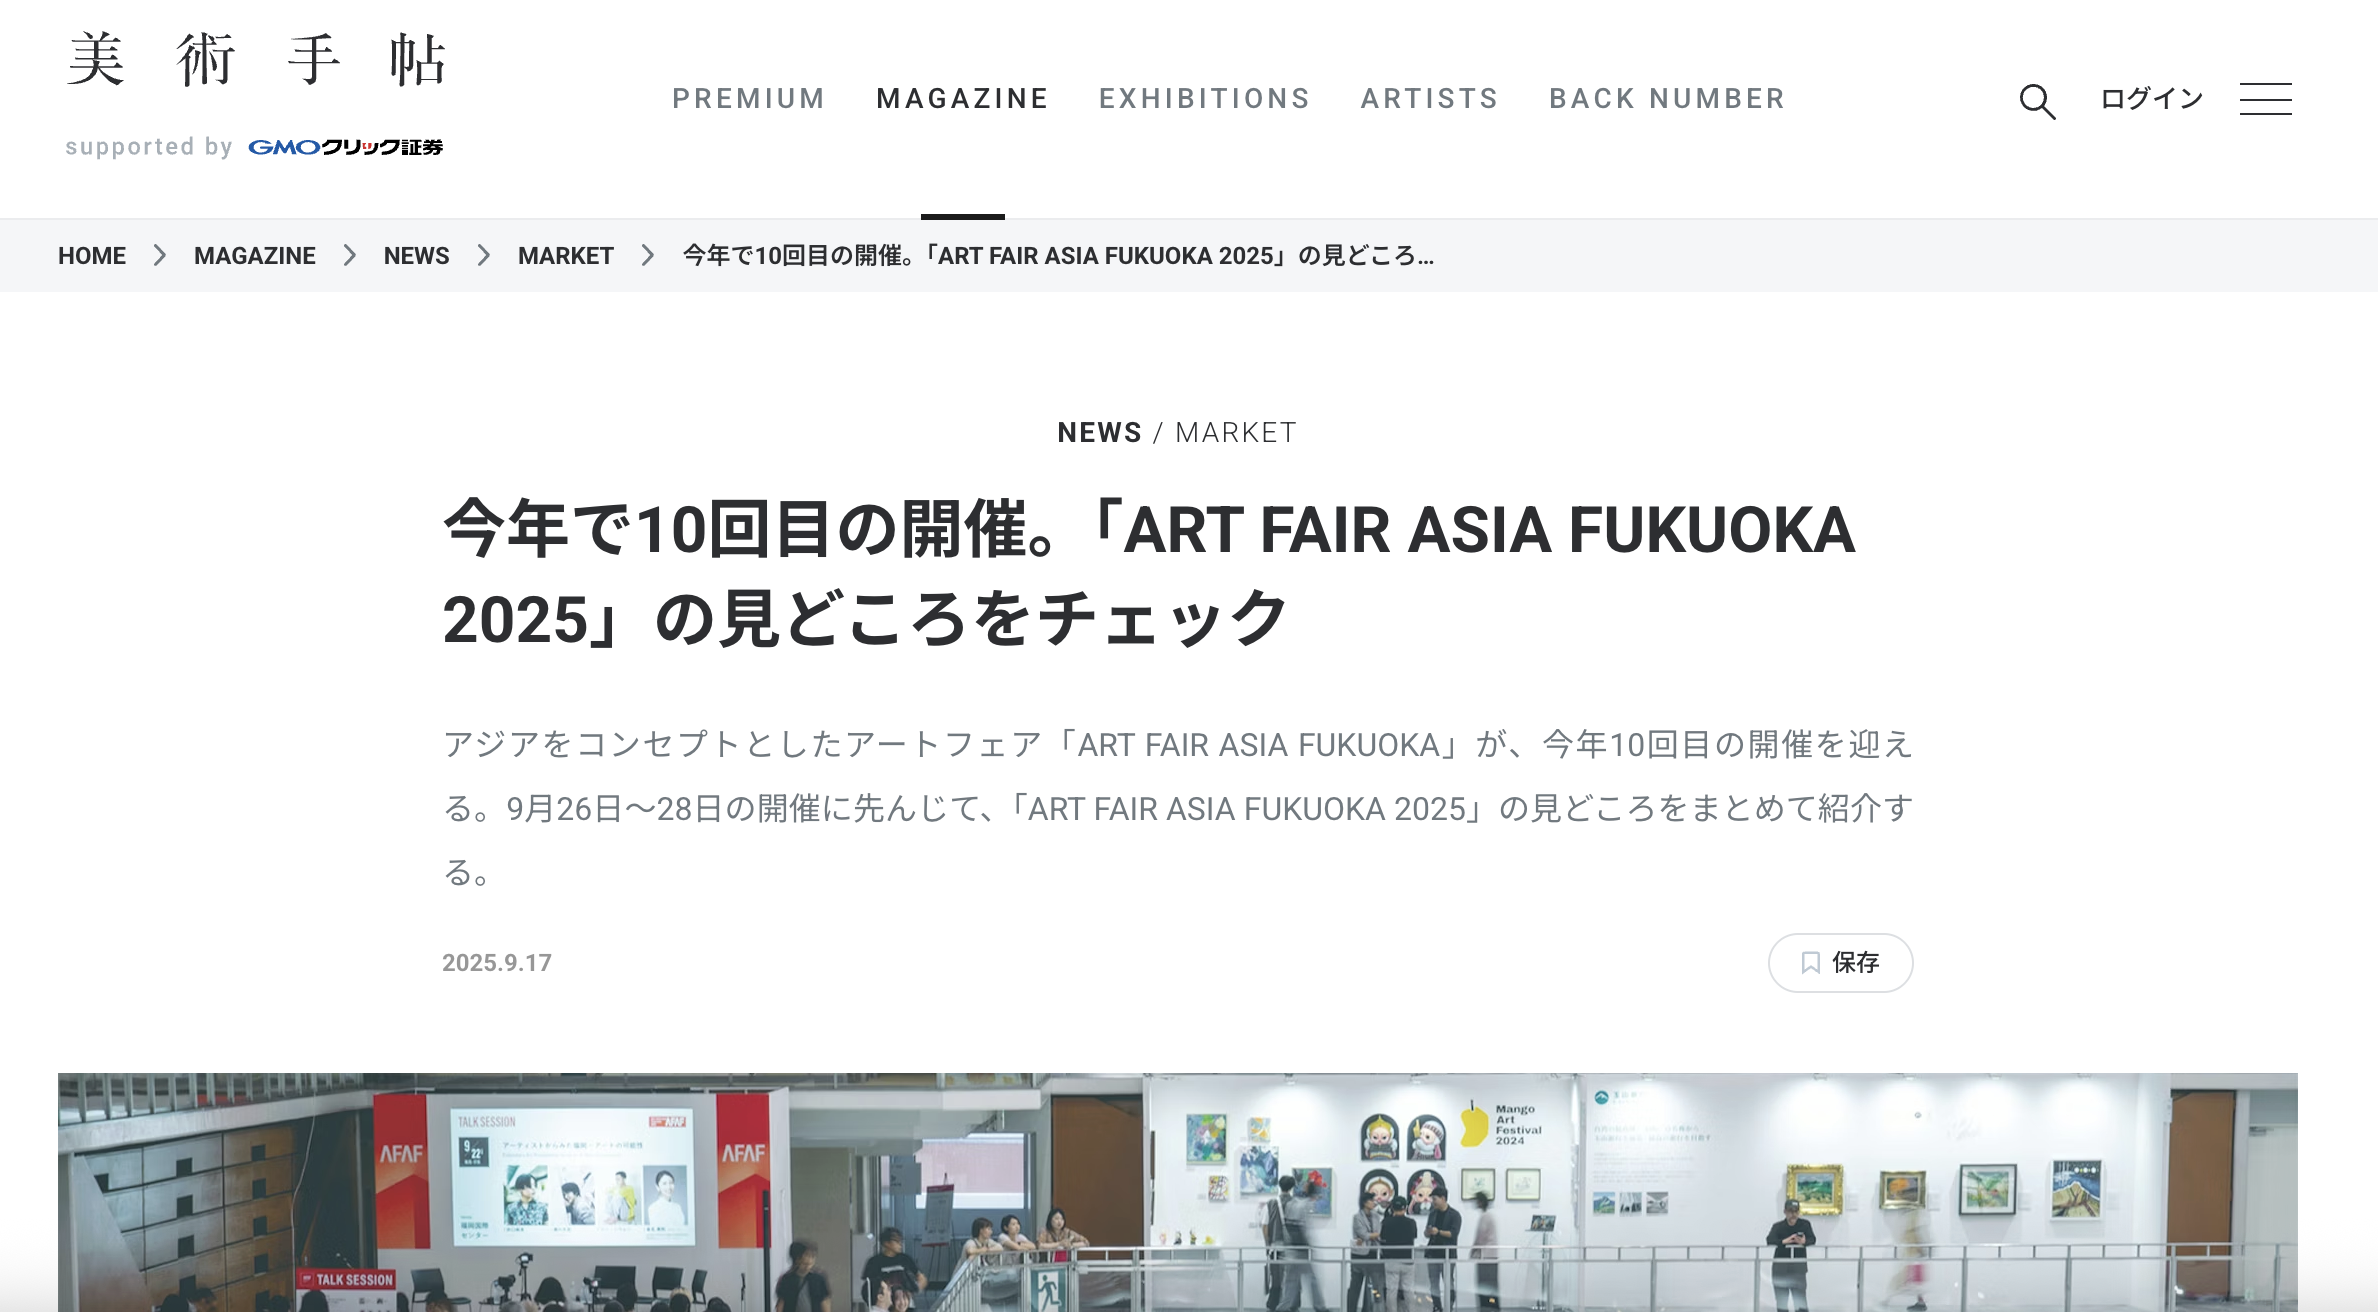Click the chevron after MAGAZINE in the breadcrumb

click(x=349, y=255)
